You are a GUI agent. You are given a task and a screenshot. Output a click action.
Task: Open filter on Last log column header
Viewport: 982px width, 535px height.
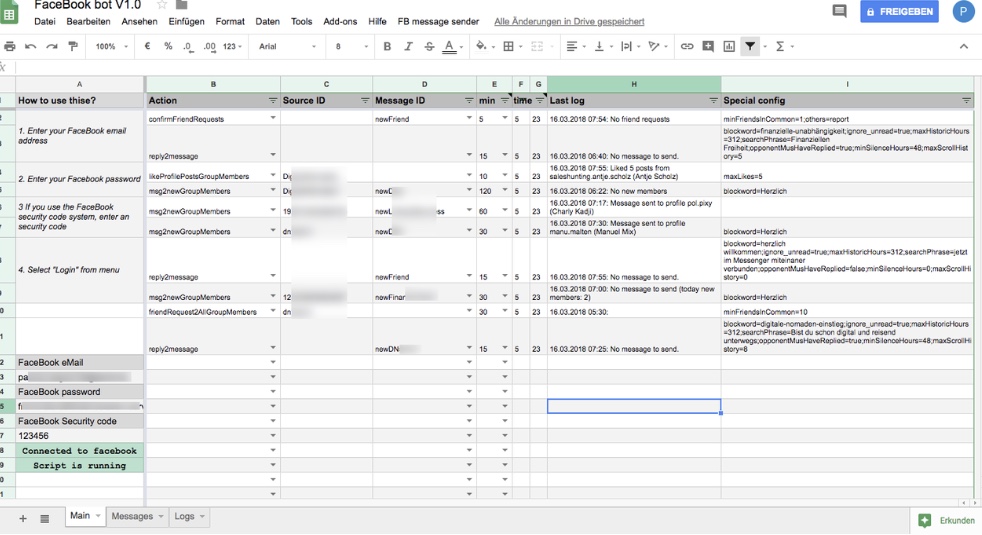click(x=713, y=100)
